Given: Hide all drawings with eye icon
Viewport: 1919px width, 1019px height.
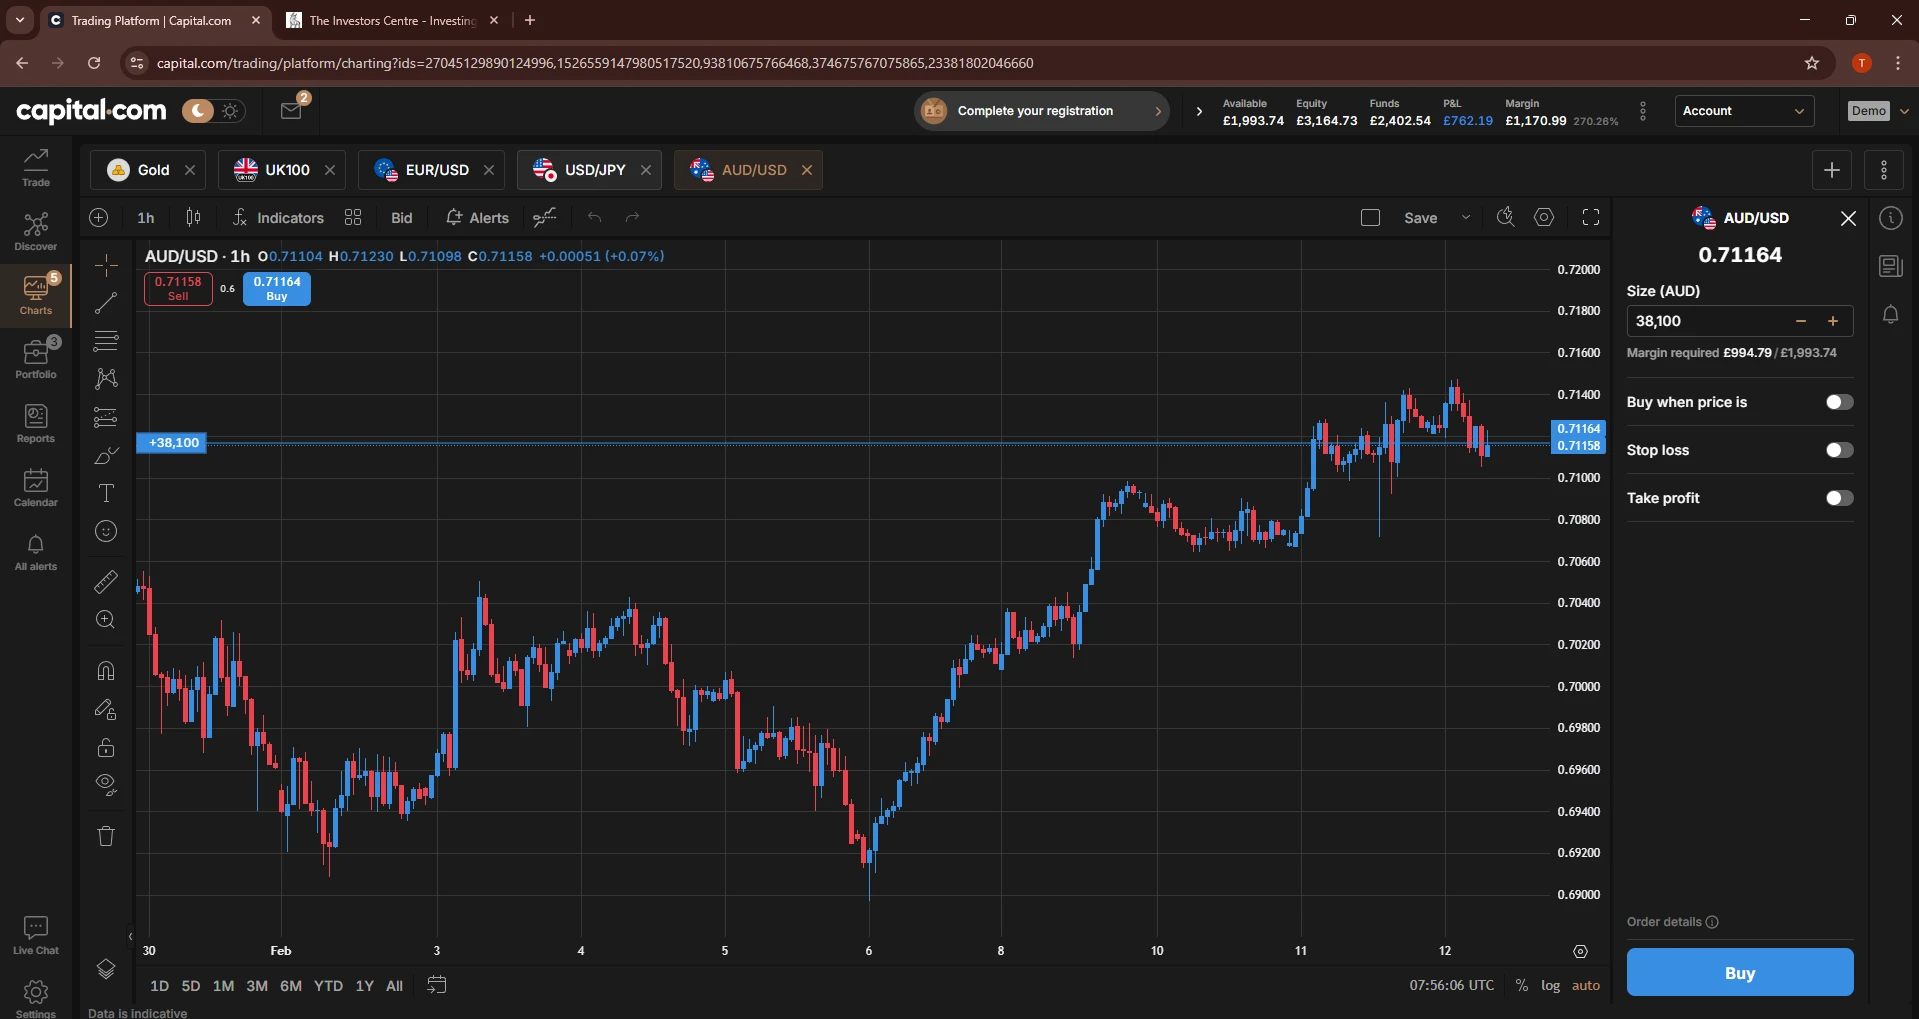Looking at the screenshot, I should tap(106, 785).
